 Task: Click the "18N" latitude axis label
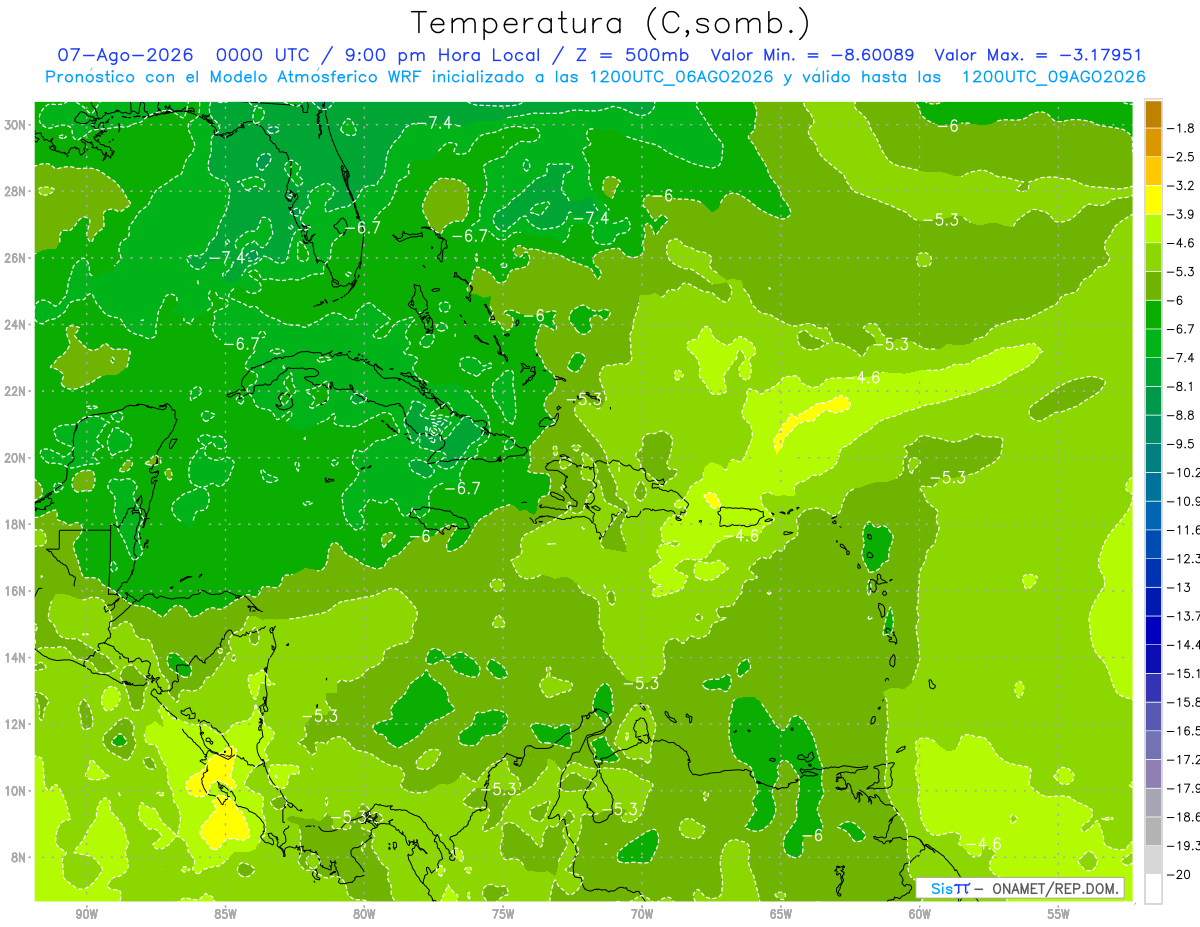tap(15, 524)
